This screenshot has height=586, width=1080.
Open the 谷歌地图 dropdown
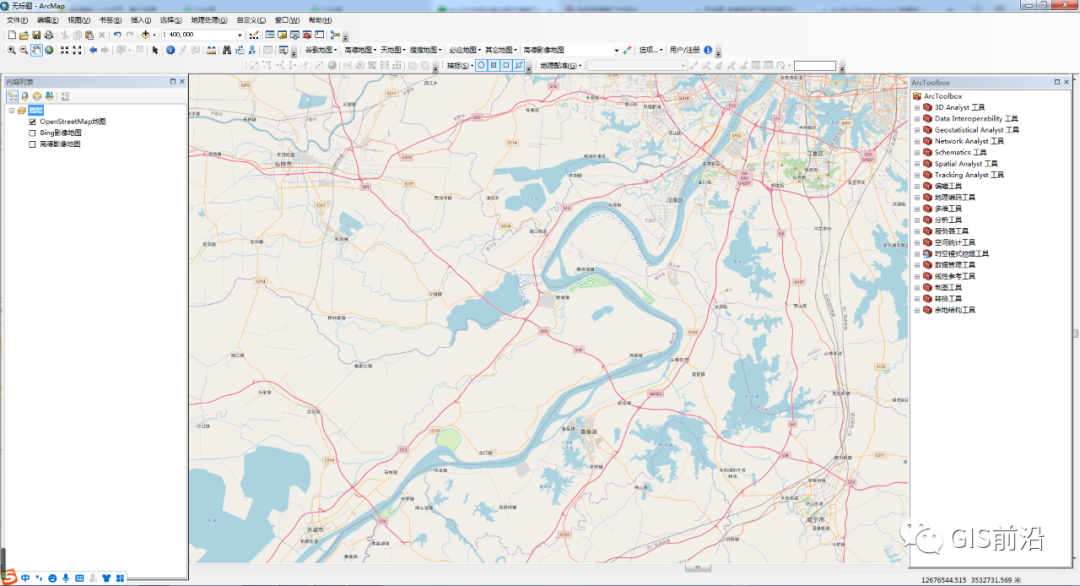[320, 50]
